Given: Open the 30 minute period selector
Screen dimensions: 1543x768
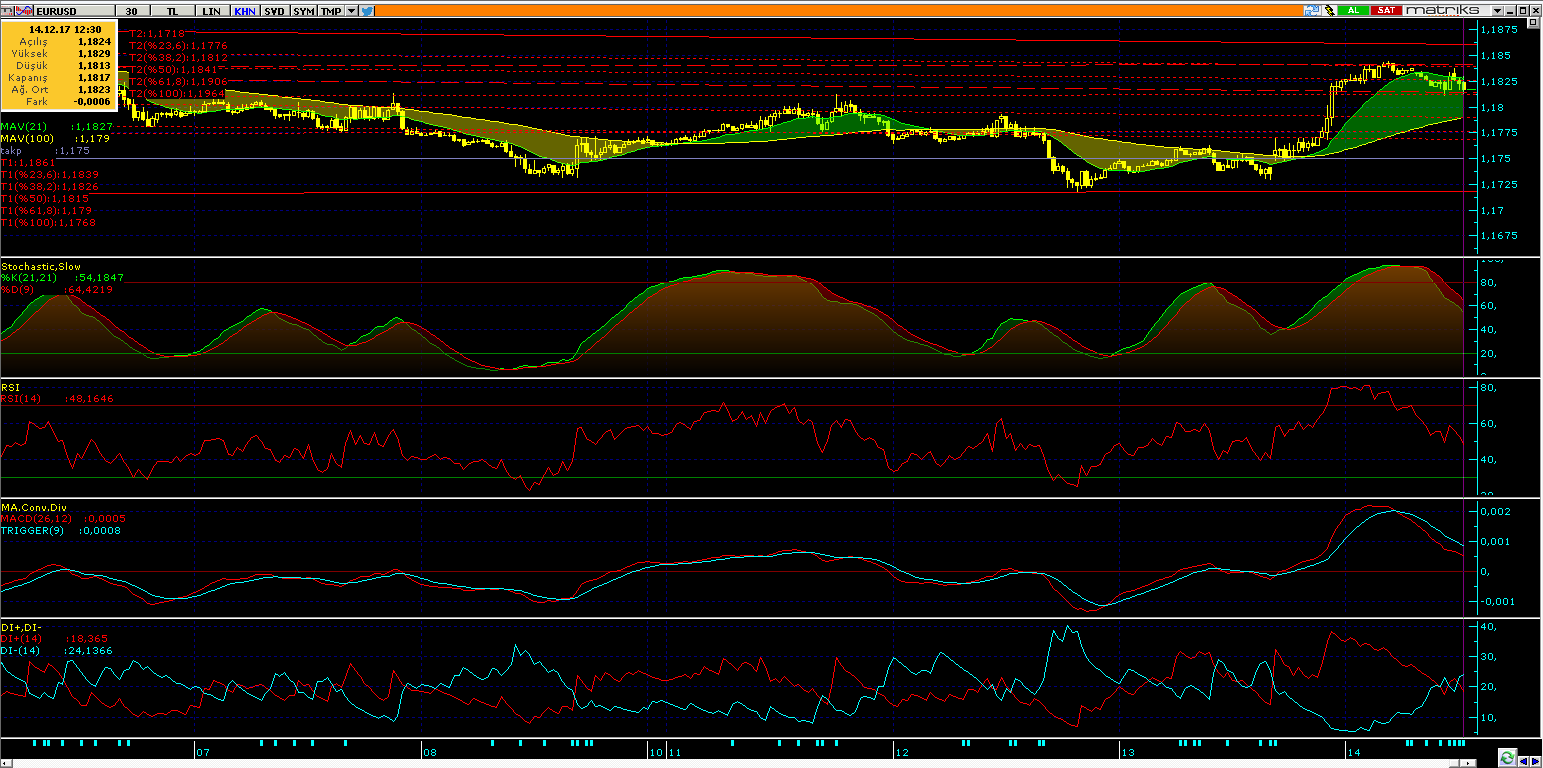Looking at the screenshot, I should [131, 10].
